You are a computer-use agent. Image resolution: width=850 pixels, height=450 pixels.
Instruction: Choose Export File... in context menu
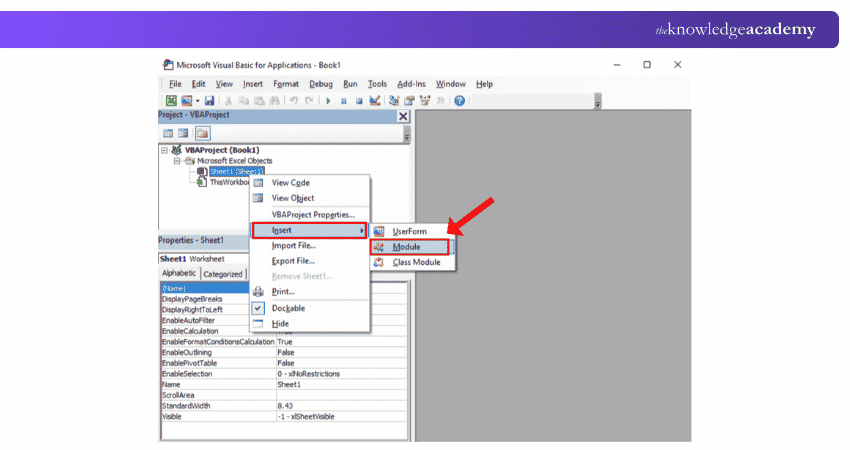coord(310,261)
